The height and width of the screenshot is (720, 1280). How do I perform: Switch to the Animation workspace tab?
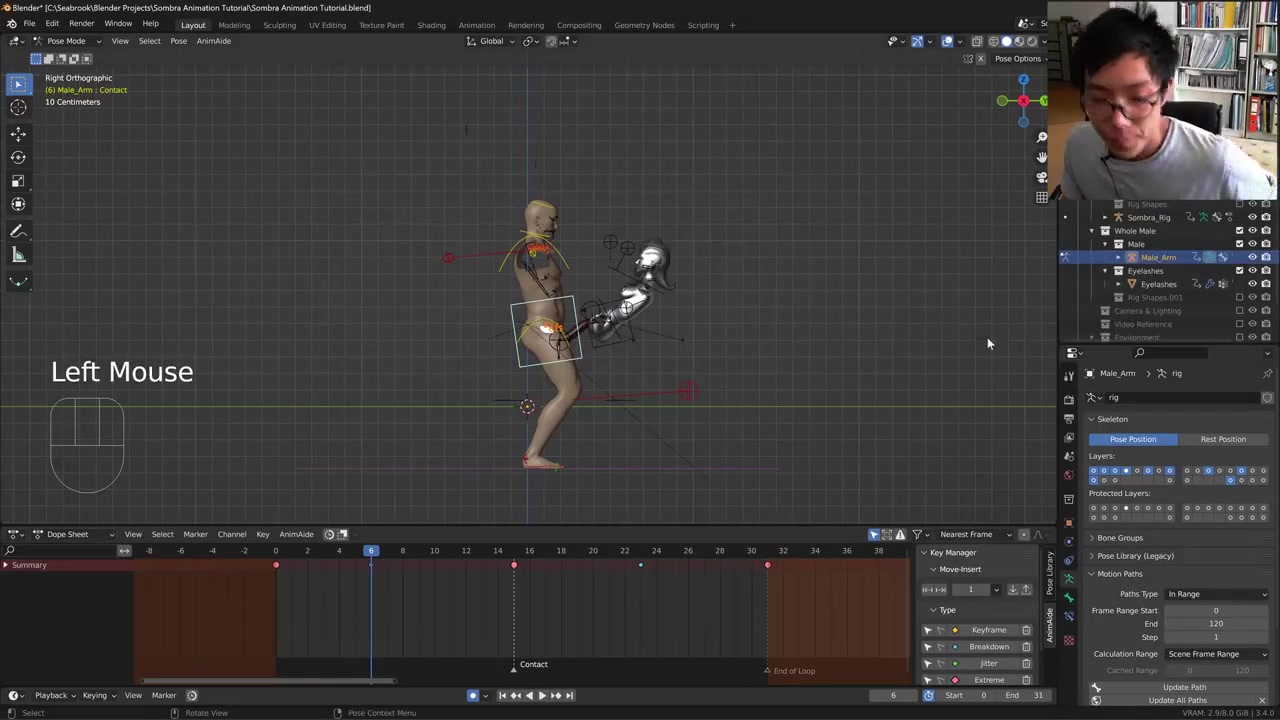476,25
